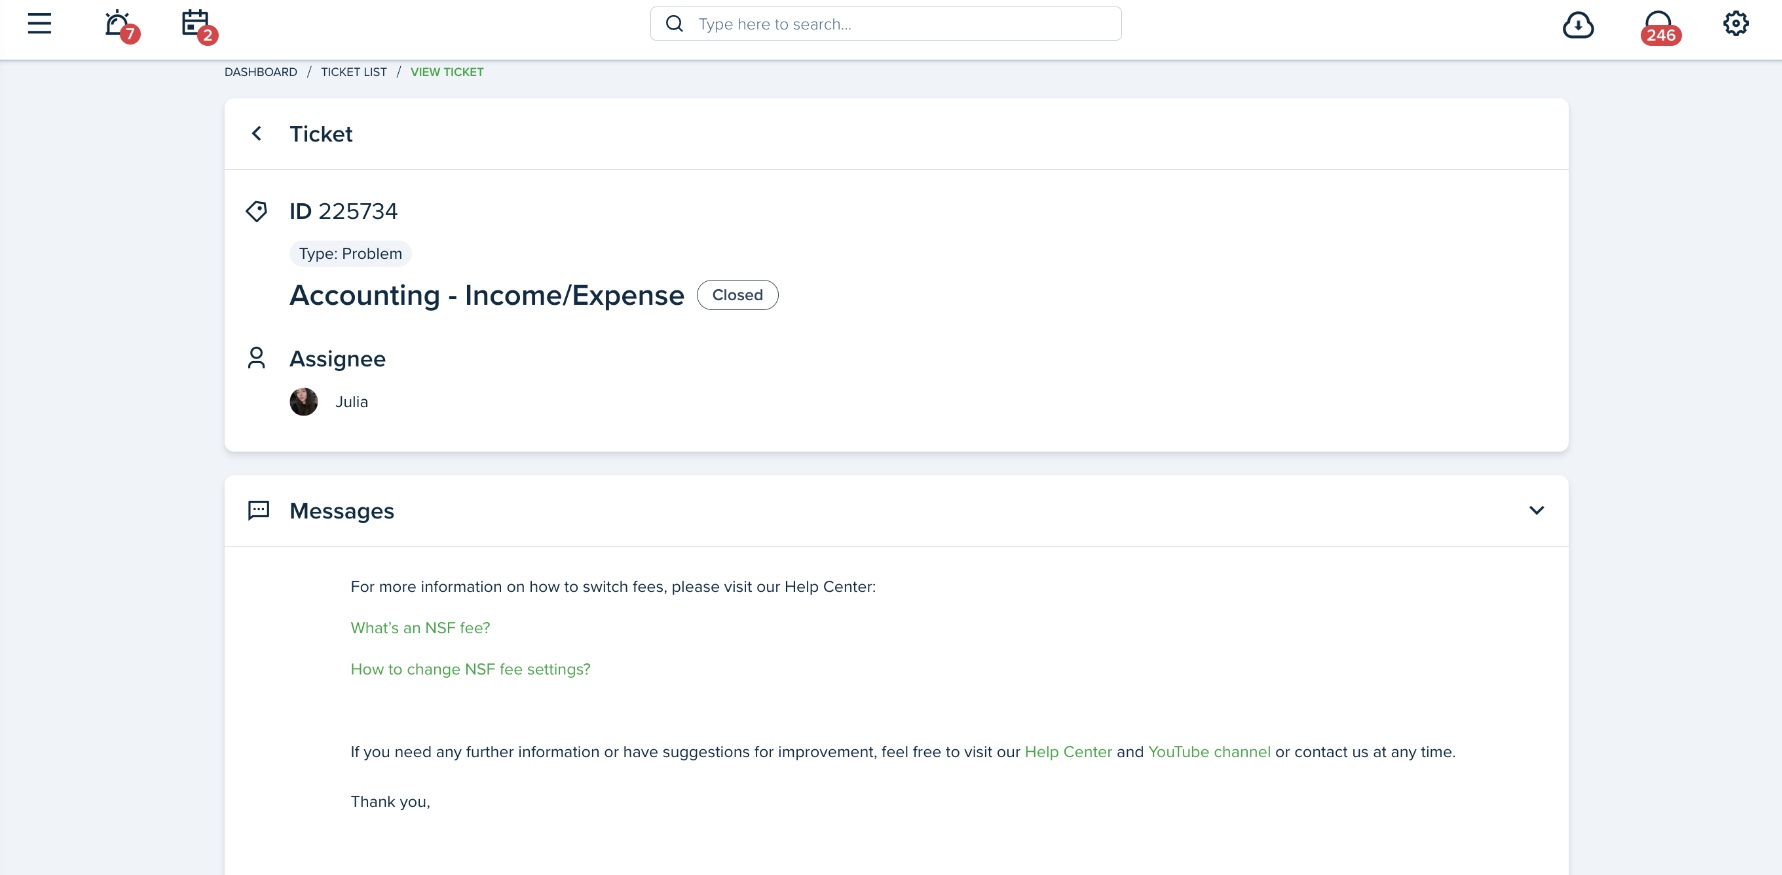
Task: Click the View Ticket breadcrumb
Action: click(447, 72)
